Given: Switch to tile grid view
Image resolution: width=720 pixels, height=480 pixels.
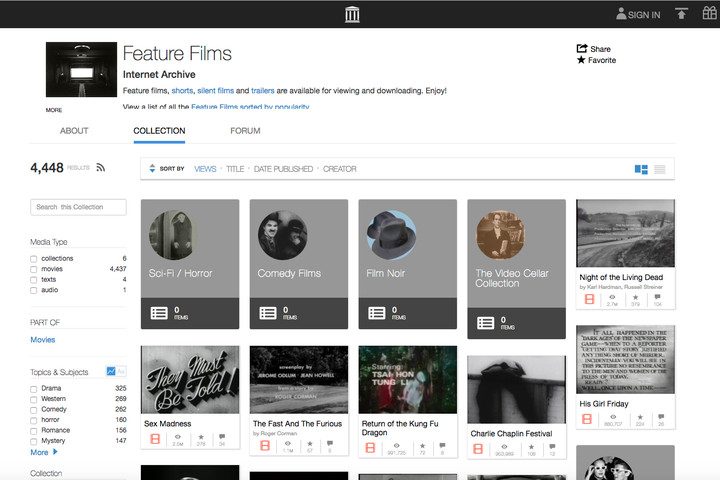Looking at the screenshot, I should click(x=641, y=169).
